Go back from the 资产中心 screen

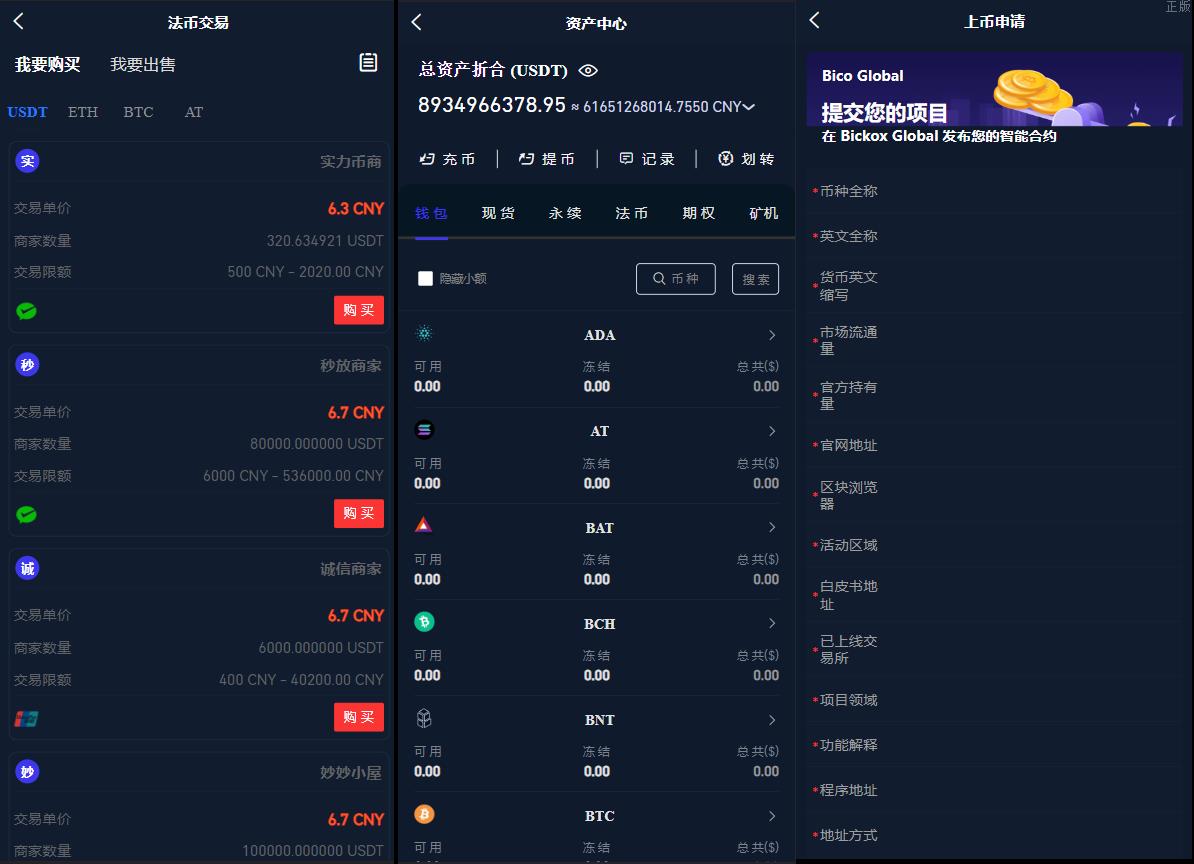417,22
